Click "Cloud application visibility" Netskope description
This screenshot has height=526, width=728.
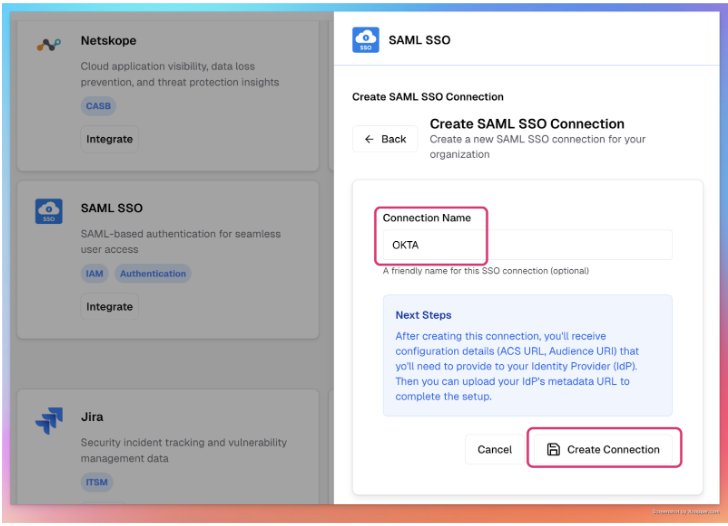tap(180, 74)
